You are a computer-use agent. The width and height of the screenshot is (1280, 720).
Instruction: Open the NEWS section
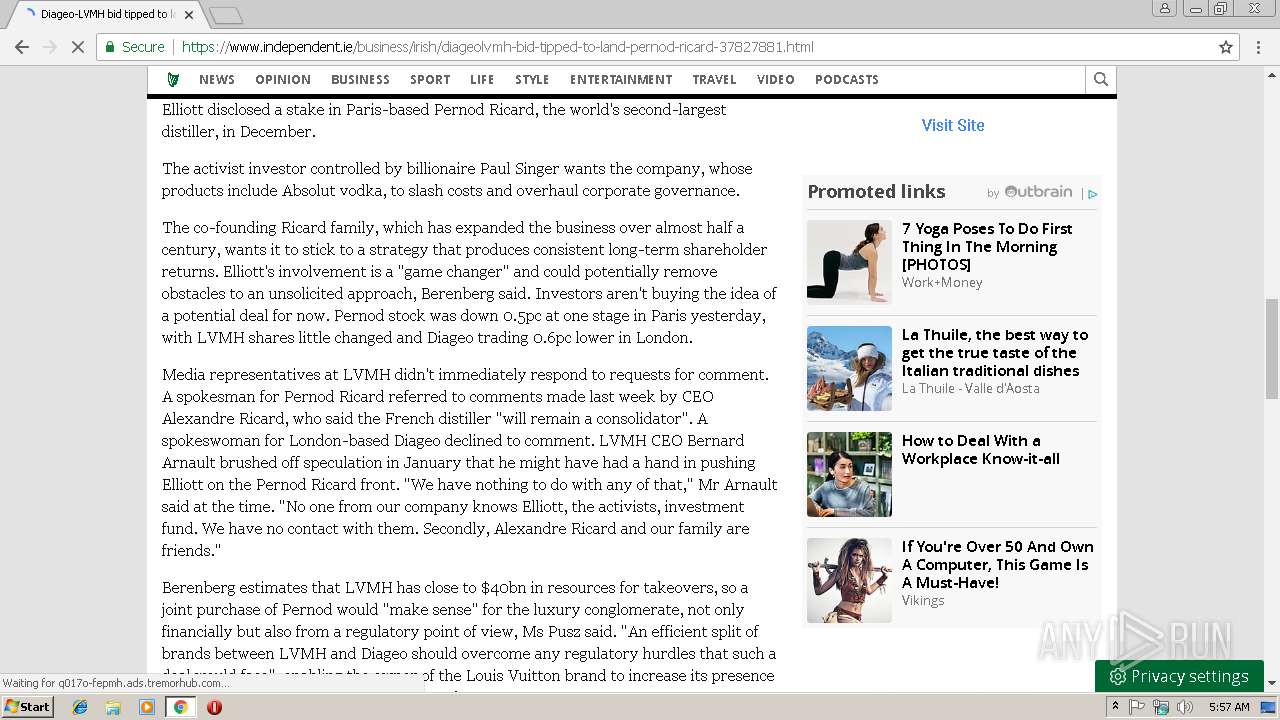[x=217, y=80]
